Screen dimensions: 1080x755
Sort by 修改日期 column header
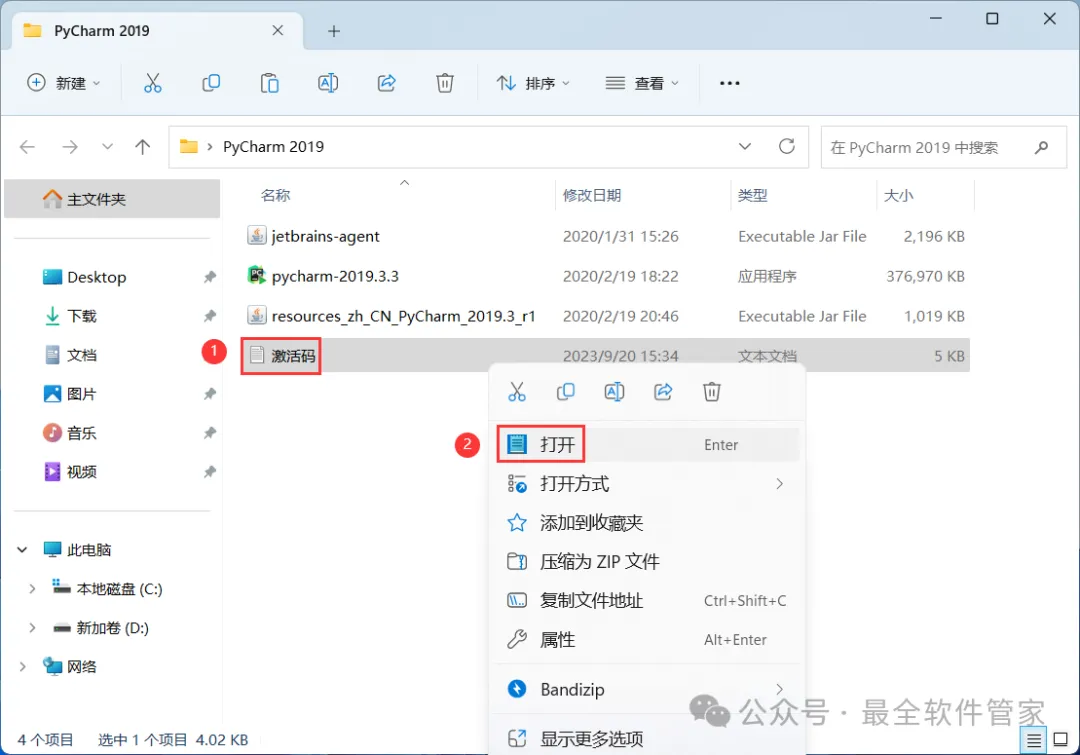(592, 196)
